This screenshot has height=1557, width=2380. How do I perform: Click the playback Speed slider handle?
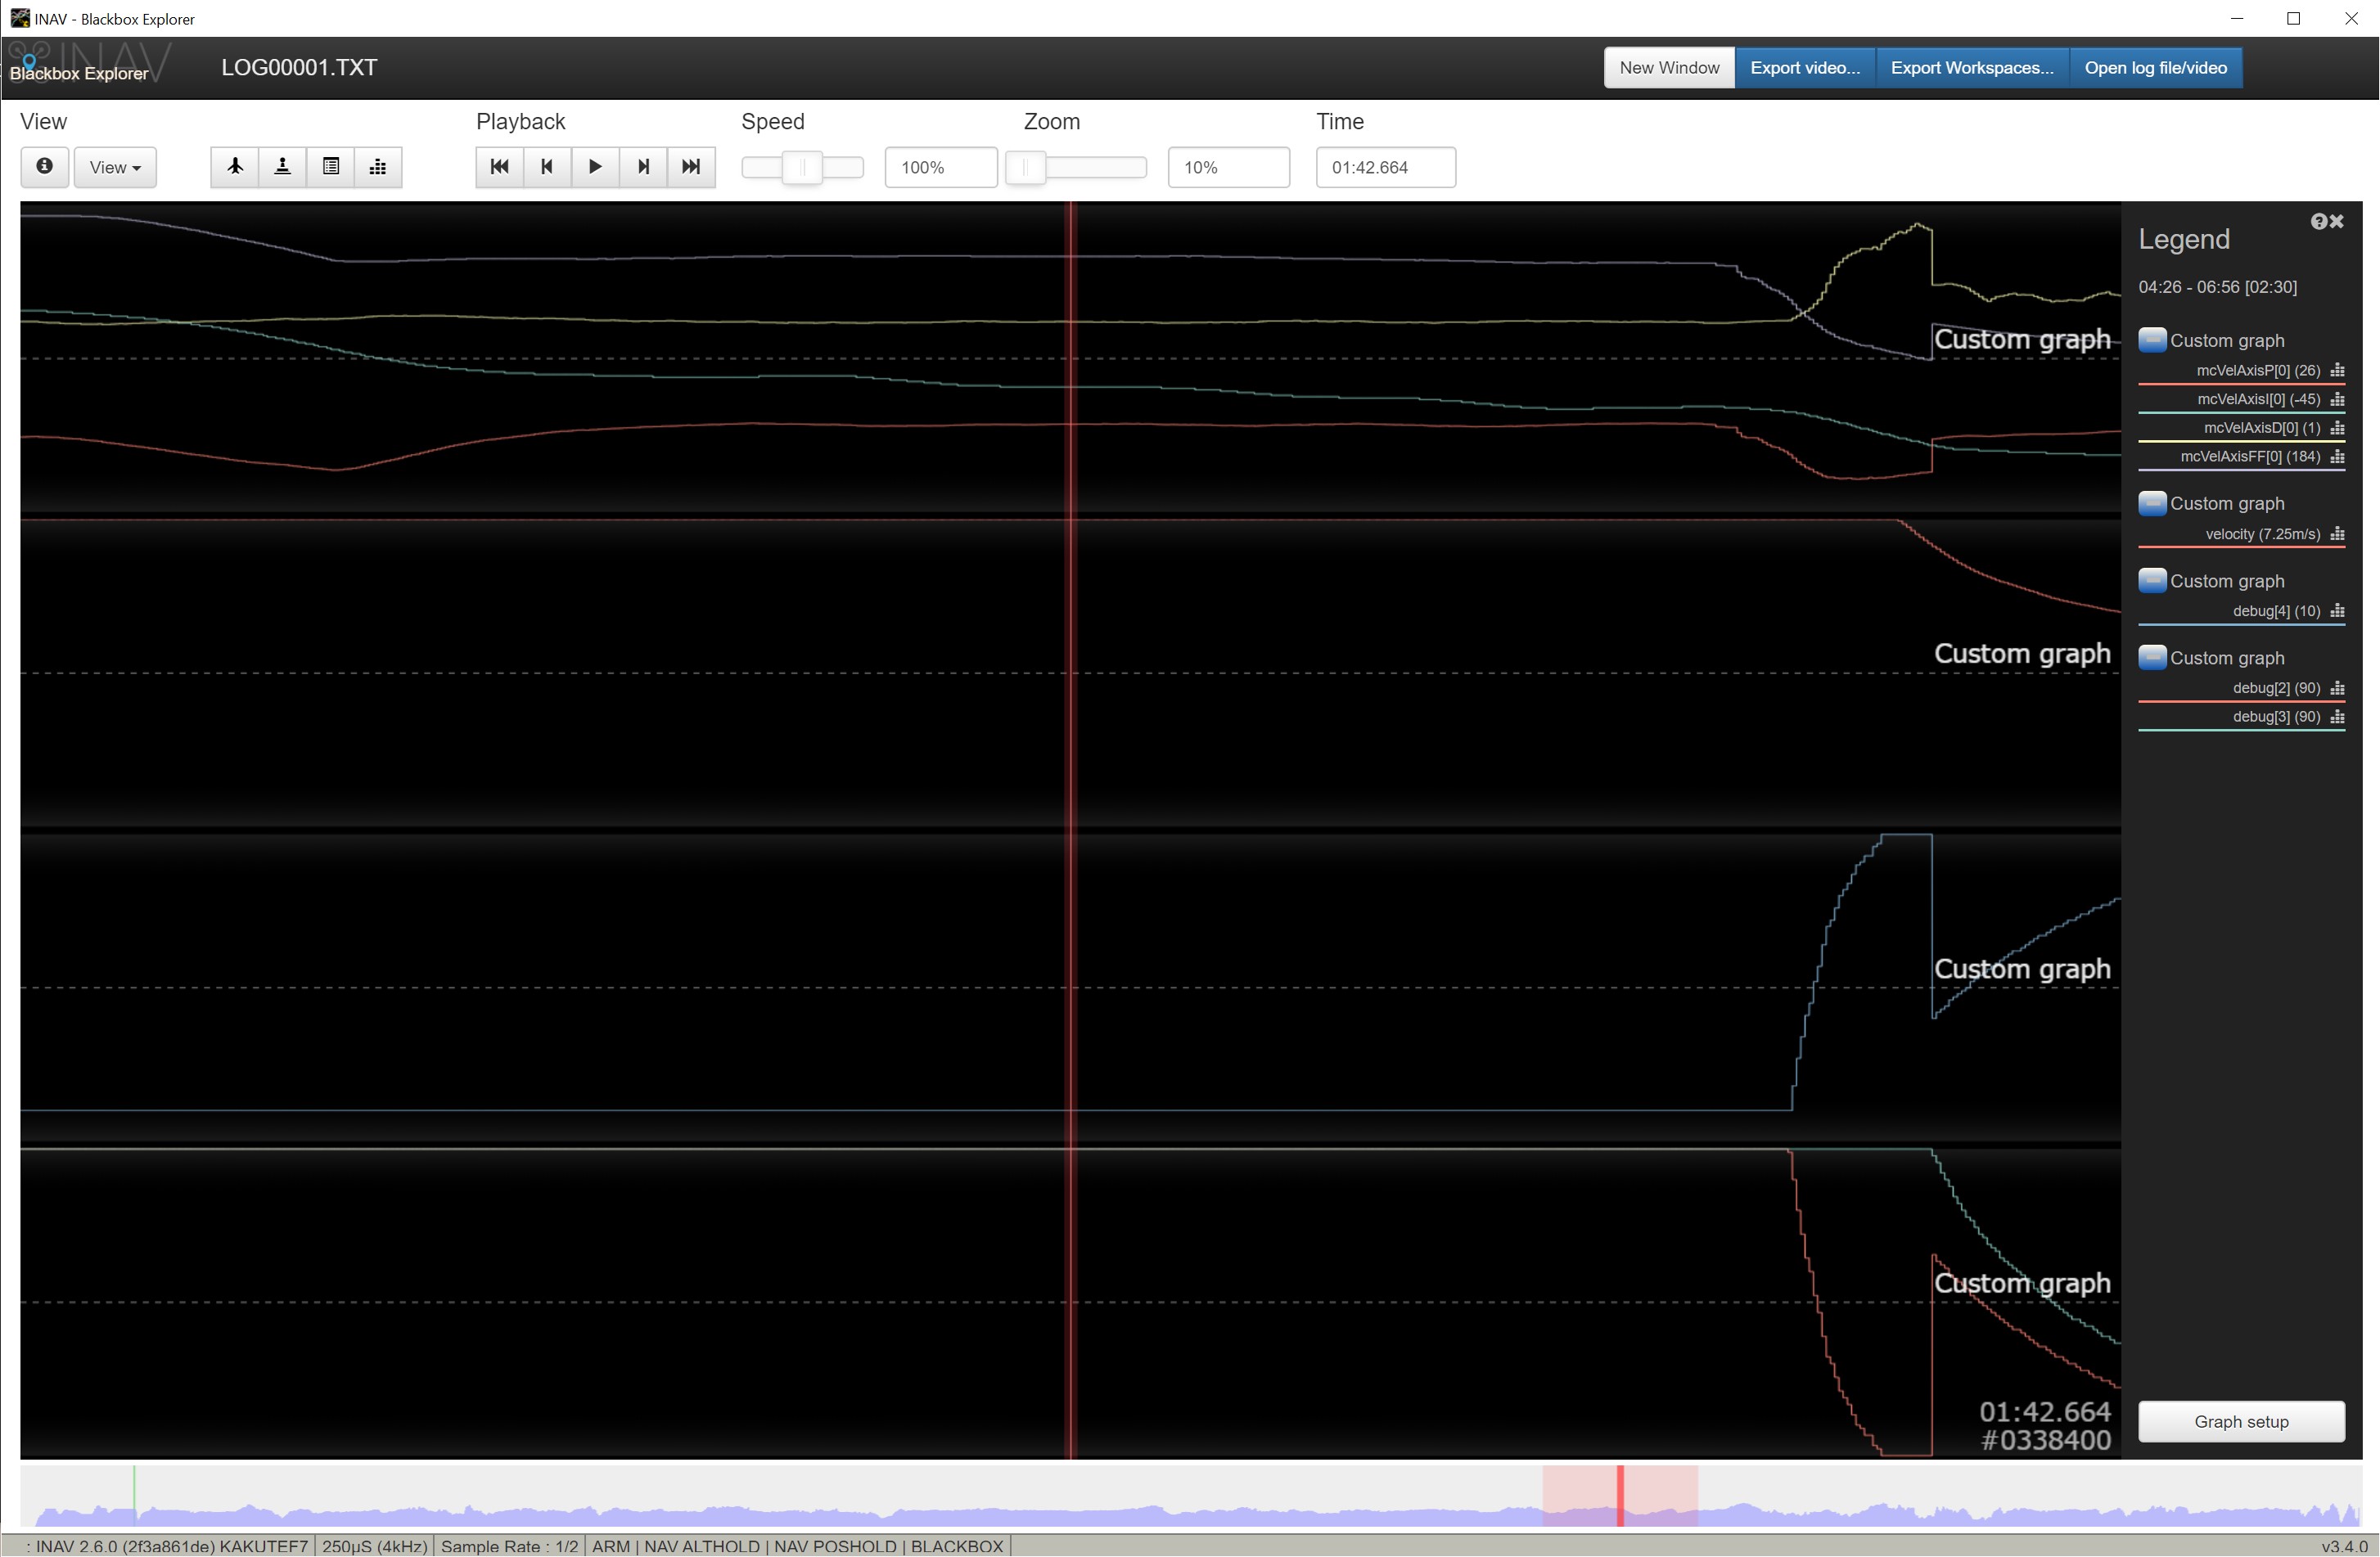pyautogui.click(x=802, y=167)
